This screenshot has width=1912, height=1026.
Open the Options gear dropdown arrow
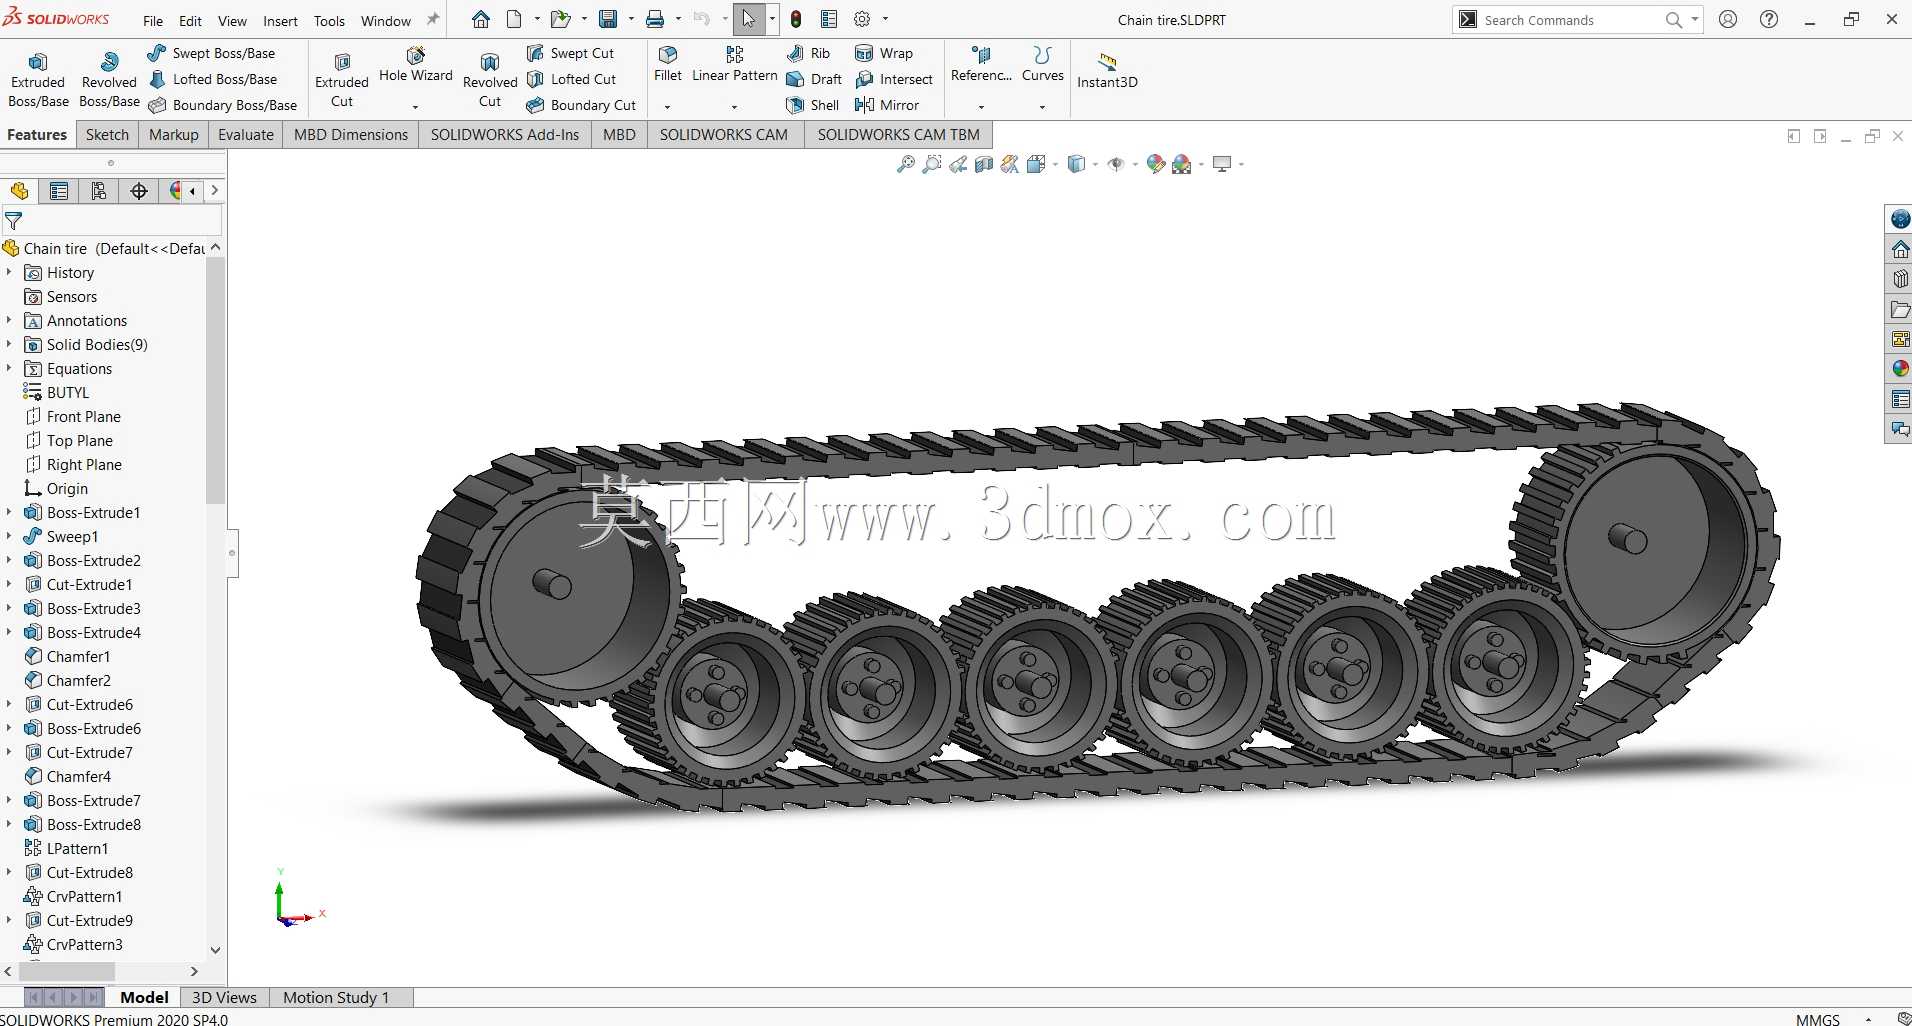tap(885, 19)
